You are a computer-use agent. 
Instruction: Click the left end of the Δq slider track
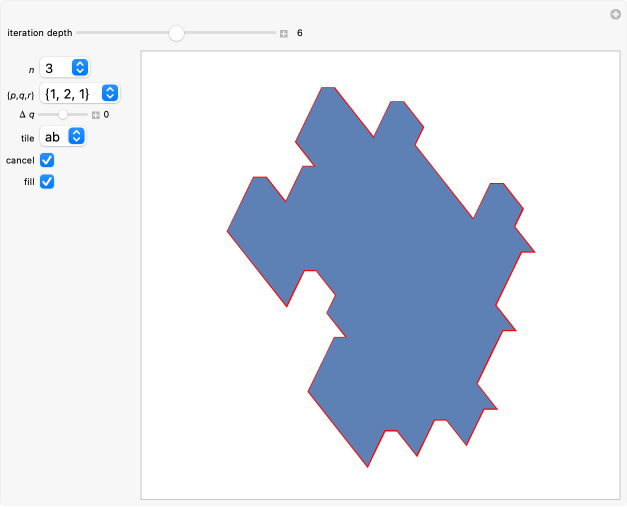[41, 115]
